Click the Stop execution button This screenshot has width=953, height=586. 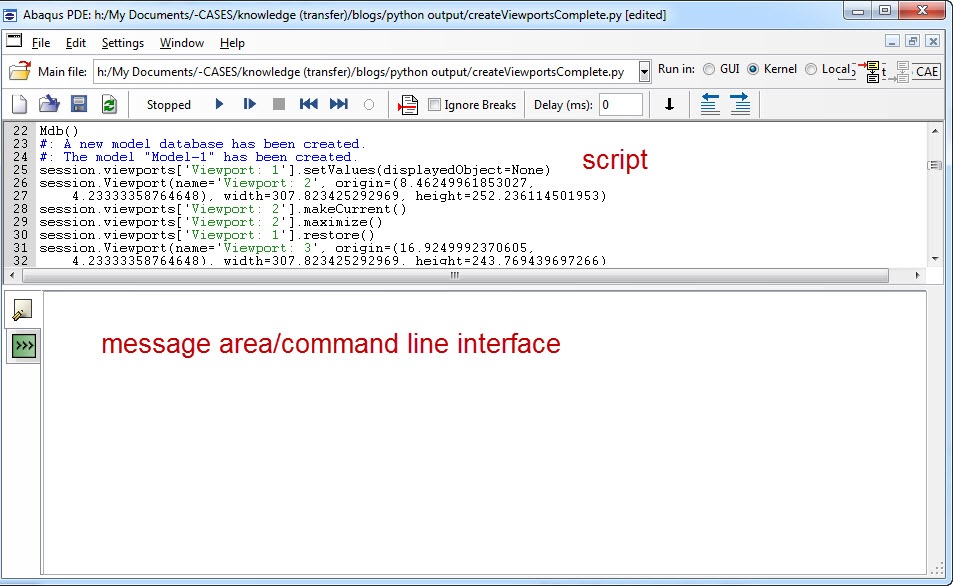point(281,104)
